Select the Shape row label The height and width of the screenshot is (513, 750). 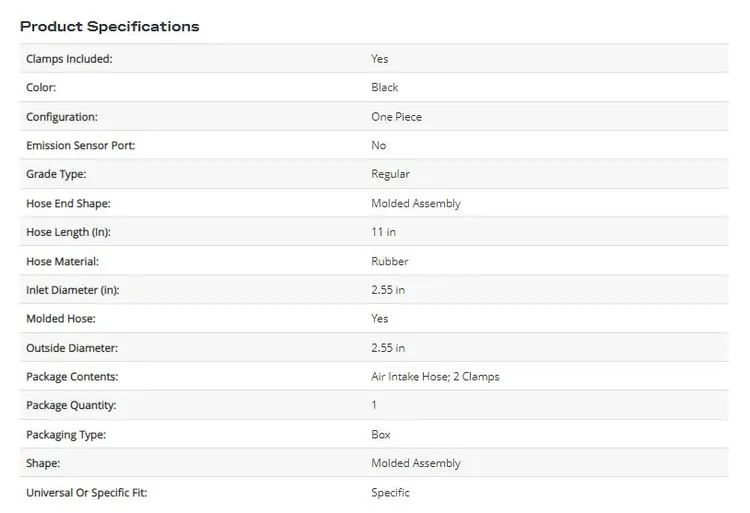point(43,463)
